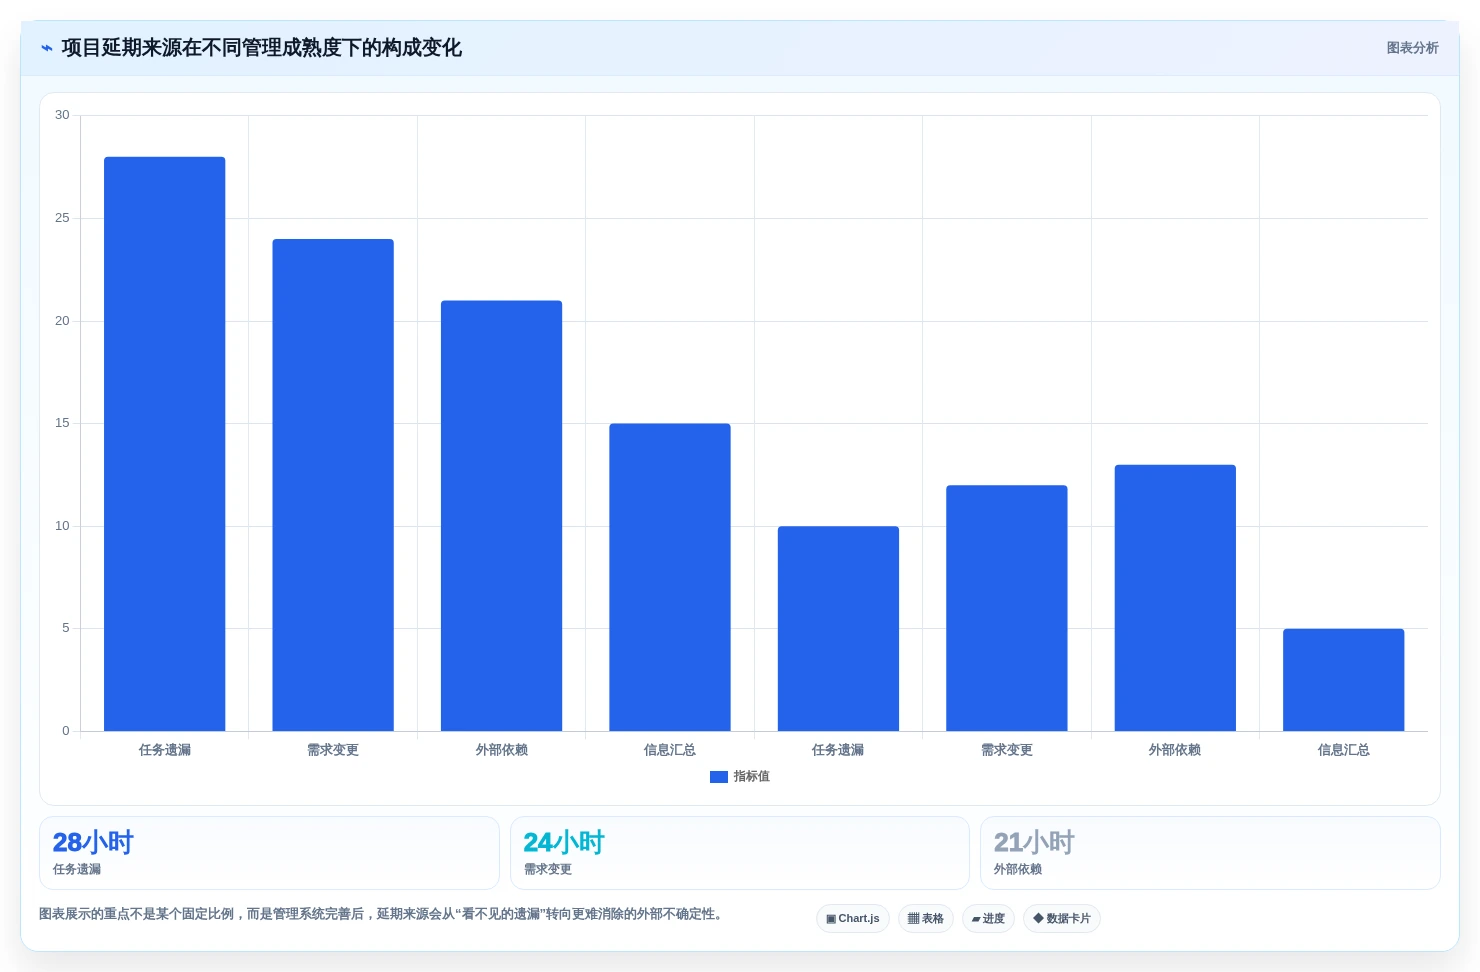
Task: Click the diamond icon in 数据卡片 tag
Action: (x=1038, y=918)
